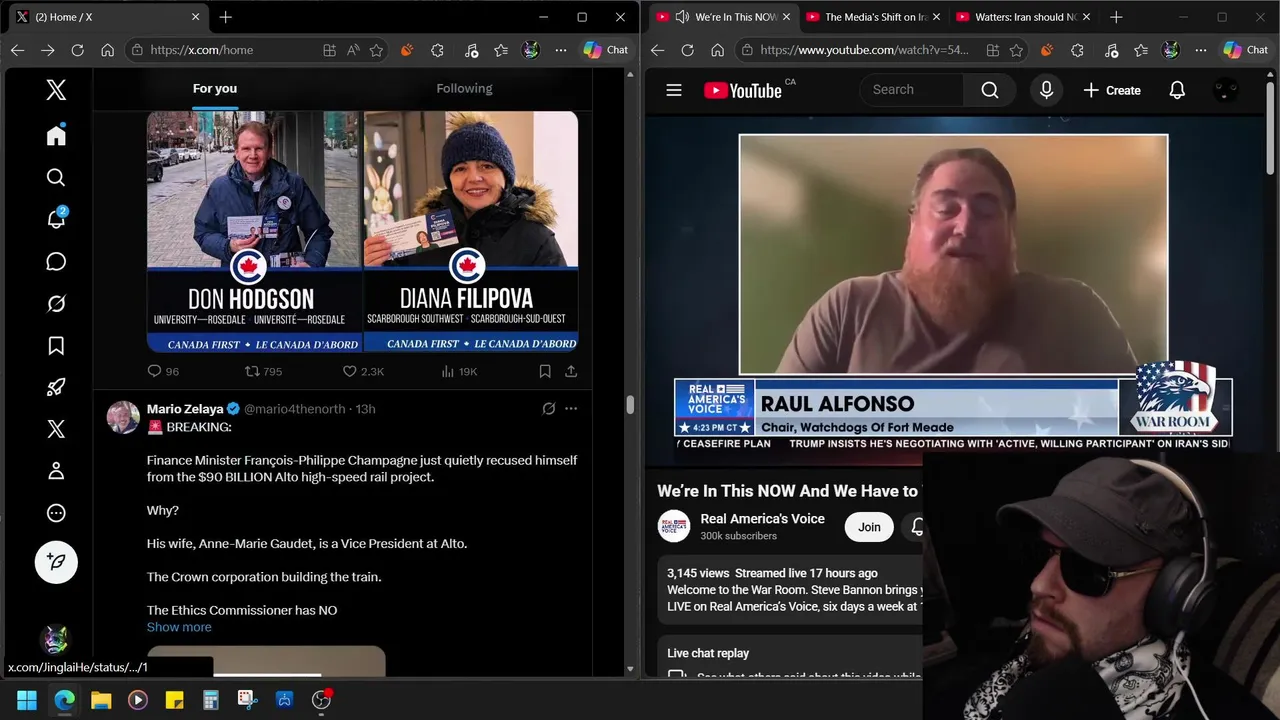Open new tab in the X browser window
The width and height of the screenshot is (1280, 720).
(x=226, y=17)
